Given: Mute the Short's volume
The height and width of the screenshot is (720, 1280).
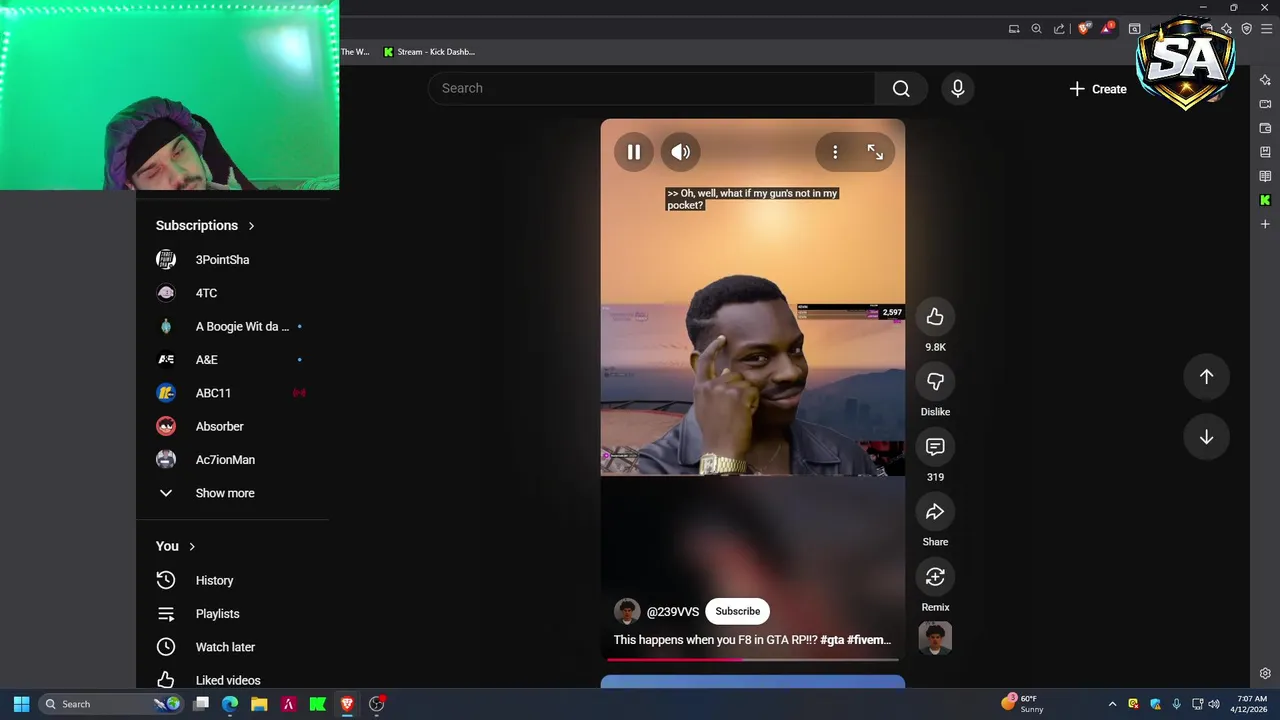Looking at the screenshot, I should 681,152.
